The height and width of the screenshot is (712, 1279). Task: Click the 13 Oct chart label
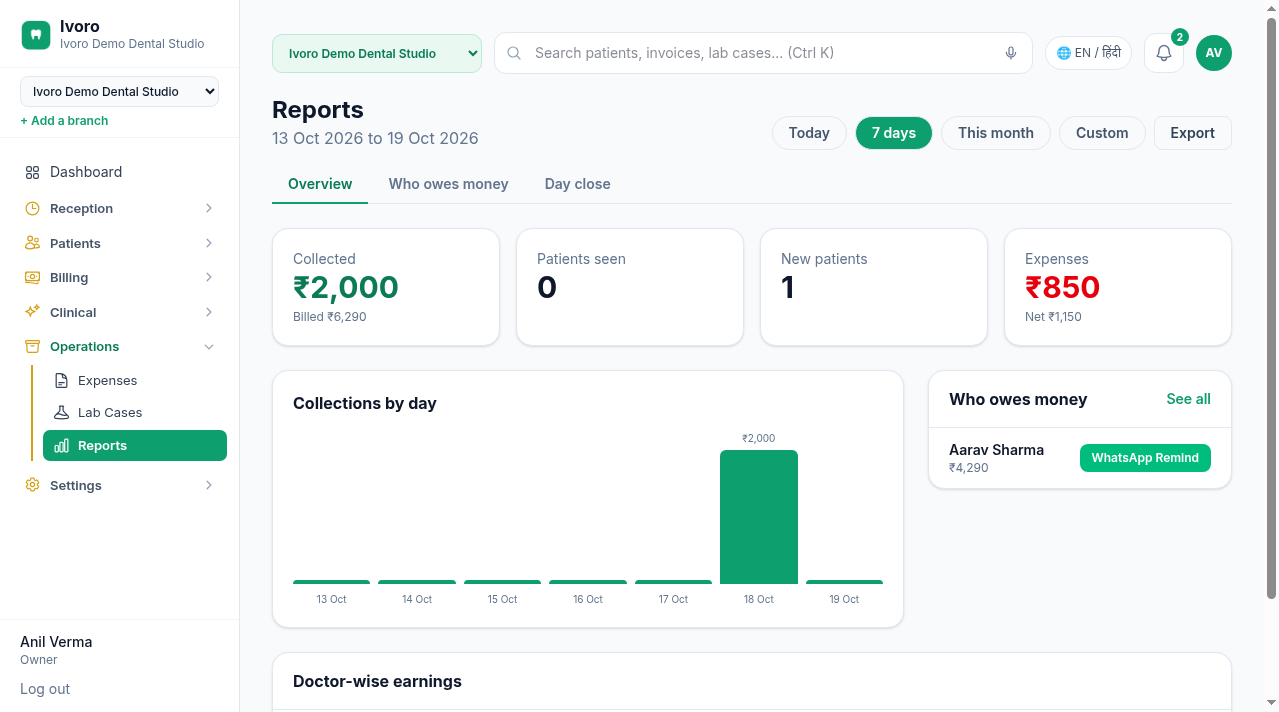[x=332, y=599]
